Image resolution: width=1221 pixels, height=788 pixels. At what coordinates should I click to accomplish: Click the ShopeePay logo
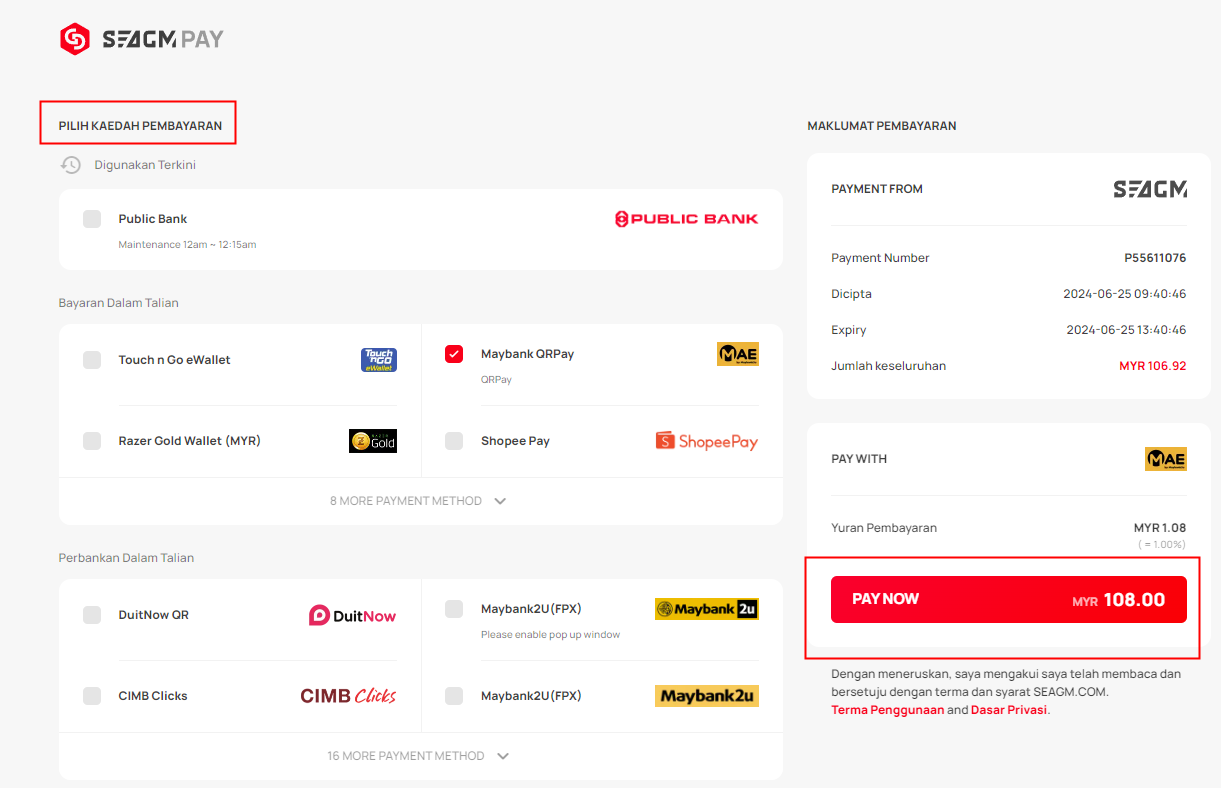pos(707,441)
